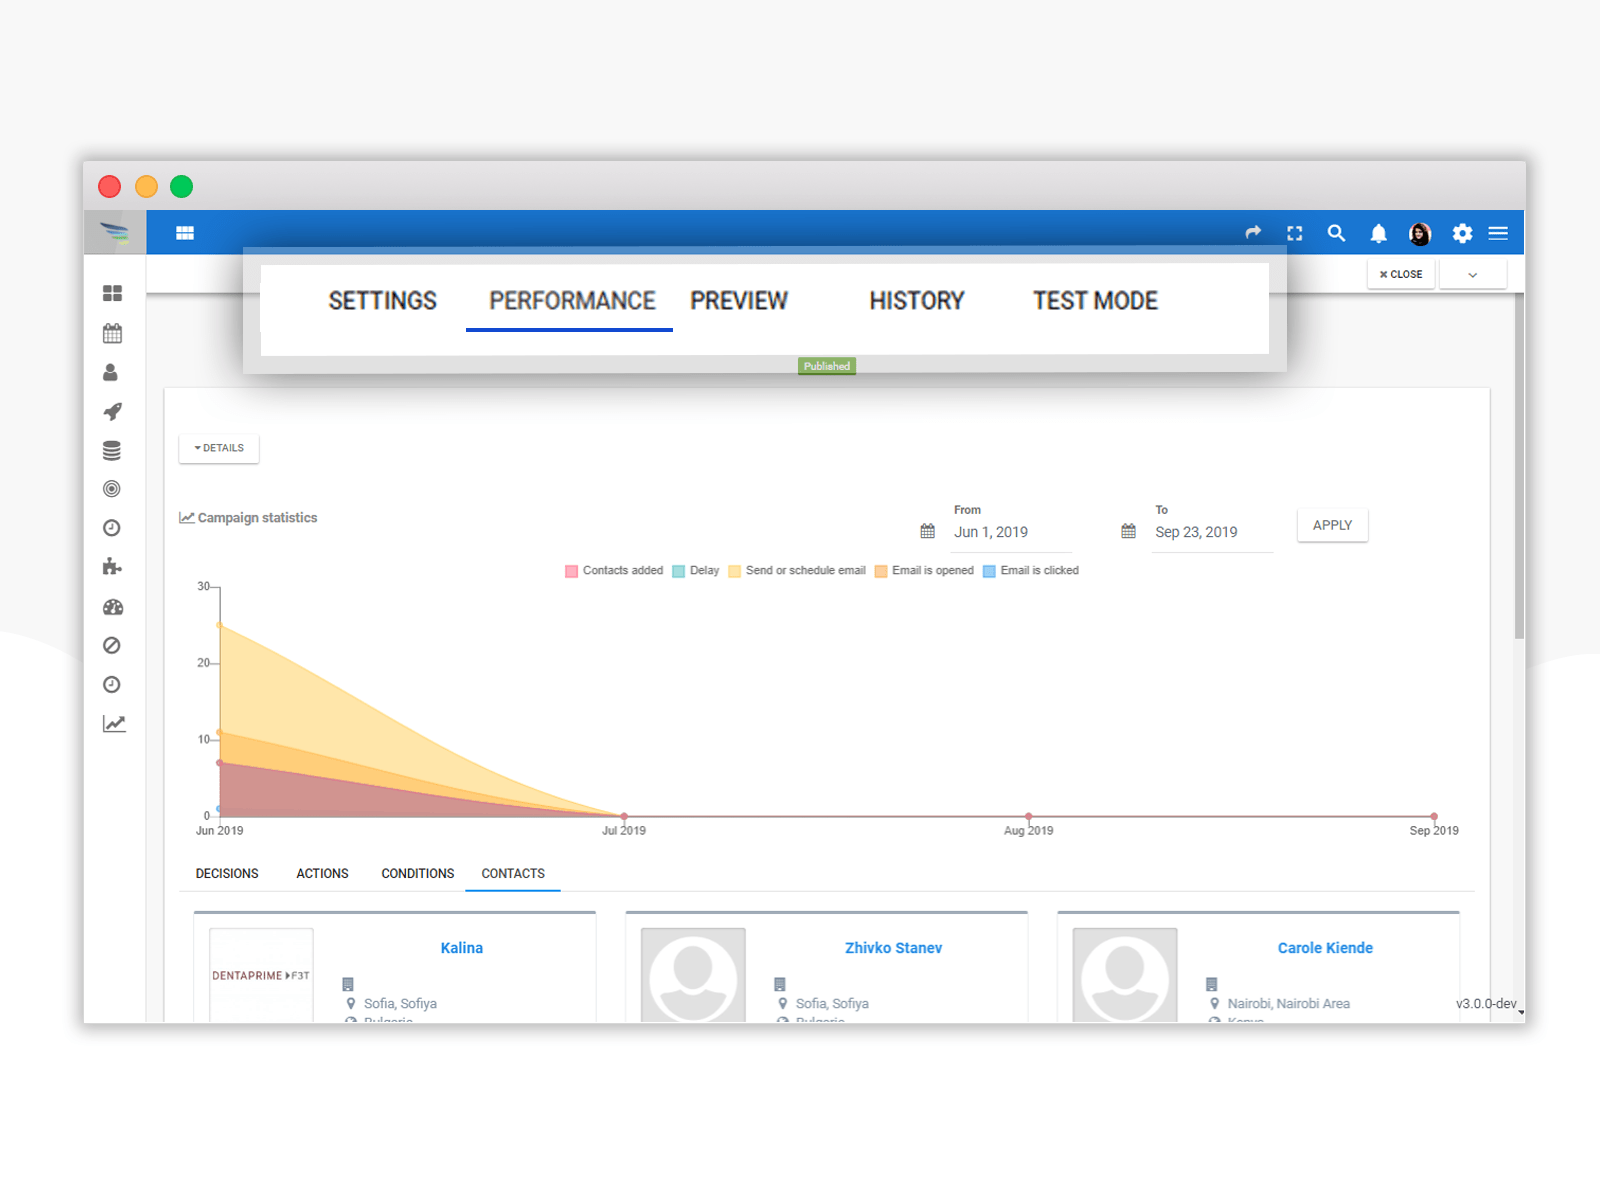This screenshot has width=1600, height=1200.
Task: Open the user avatar profile menu
Action: click(1420, 234)
